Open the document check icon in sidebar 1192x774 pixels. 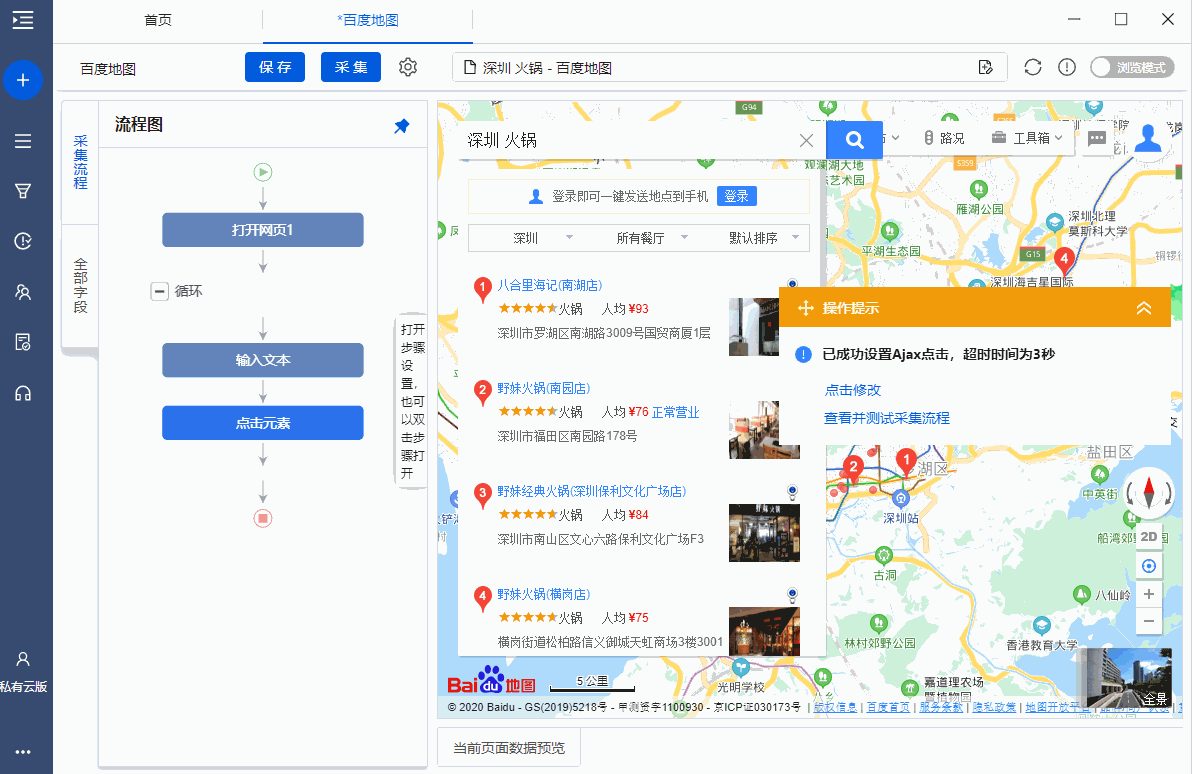point(23,342)
